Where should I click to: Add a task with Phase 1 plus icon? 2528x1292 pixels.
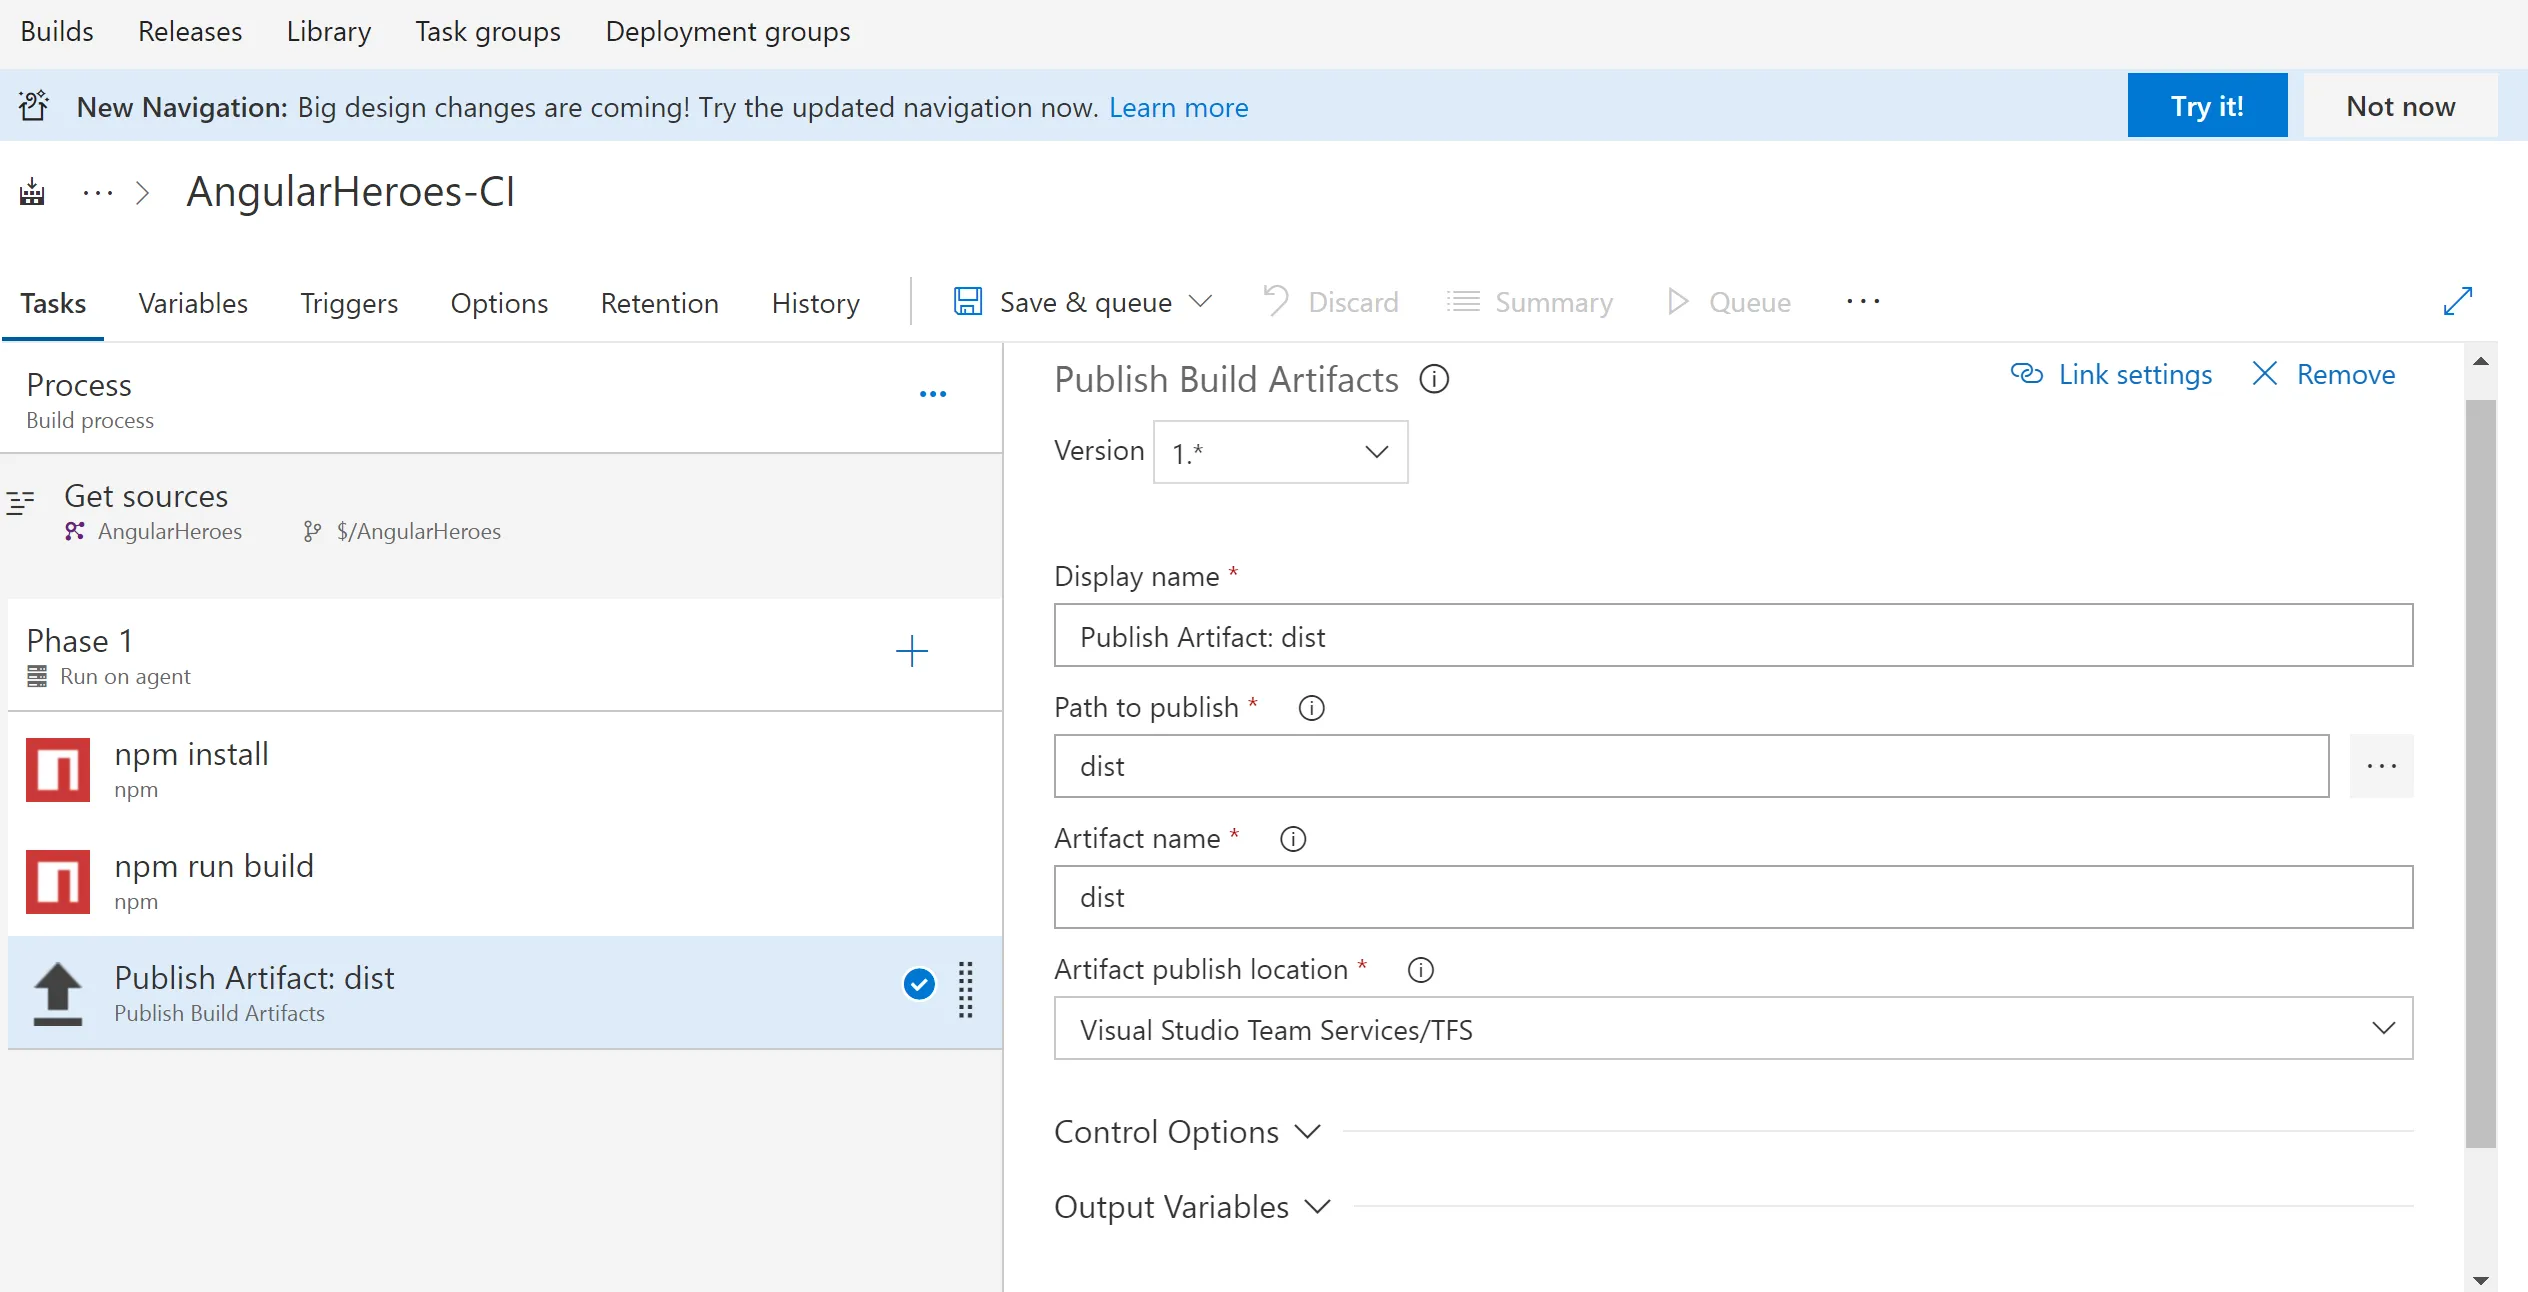pyautogui.click(x=911, y=652)
